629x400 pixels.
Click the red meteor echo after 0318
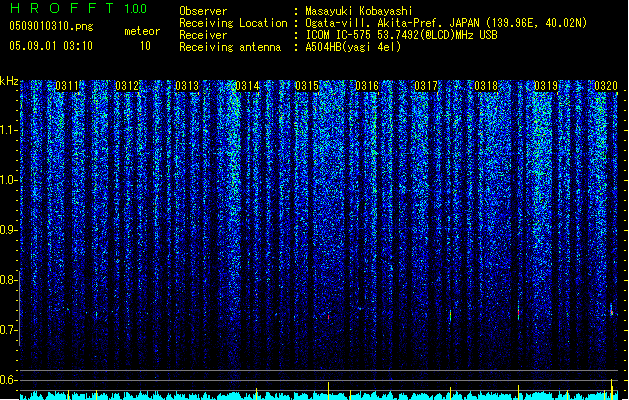[518, 313]
